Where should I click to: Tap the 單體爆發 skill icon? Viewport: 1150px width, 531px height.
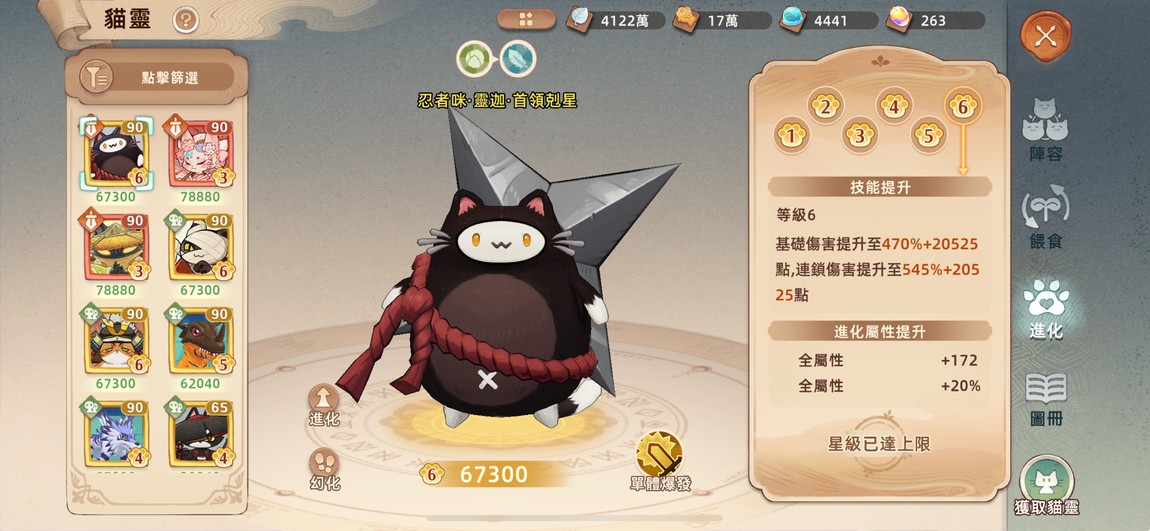point(659,462)
